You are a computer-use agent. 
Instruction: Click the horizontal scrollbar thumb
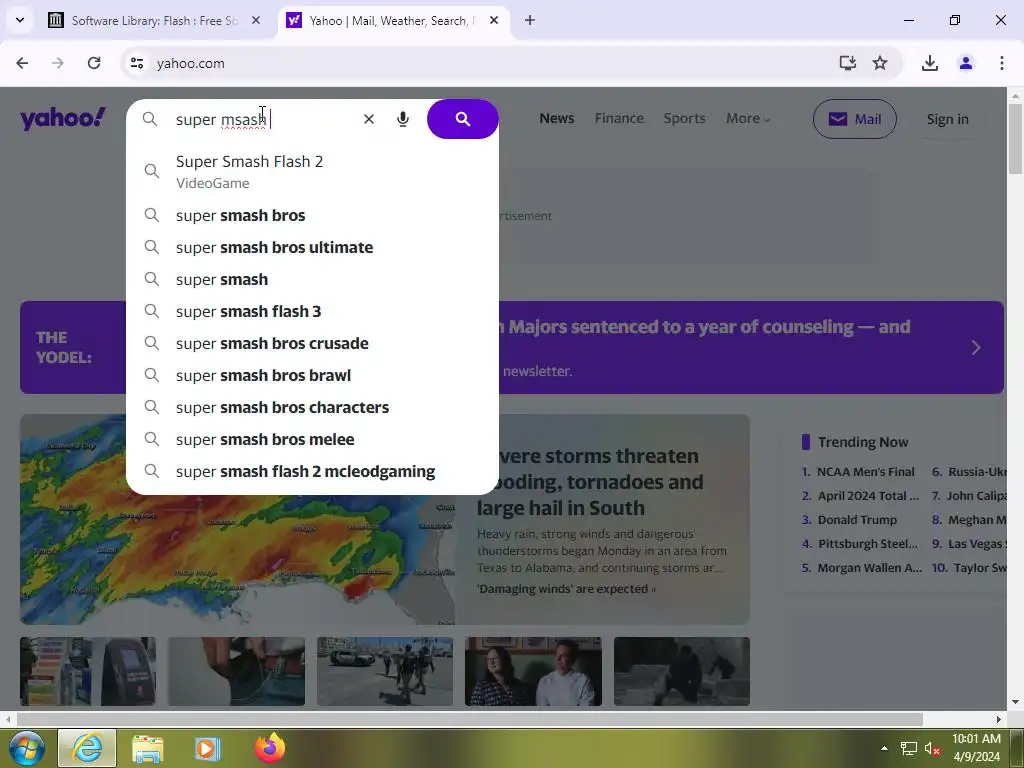(470, 720)
